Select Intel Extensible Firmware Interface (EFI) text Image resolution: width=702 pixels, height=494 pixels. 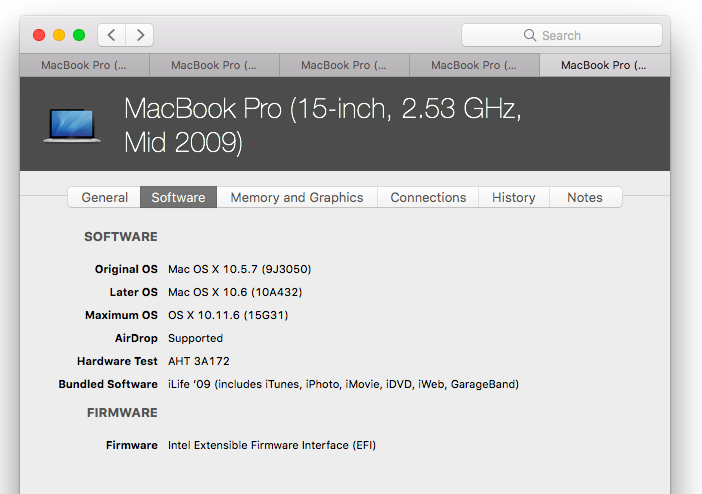point(272,445)
